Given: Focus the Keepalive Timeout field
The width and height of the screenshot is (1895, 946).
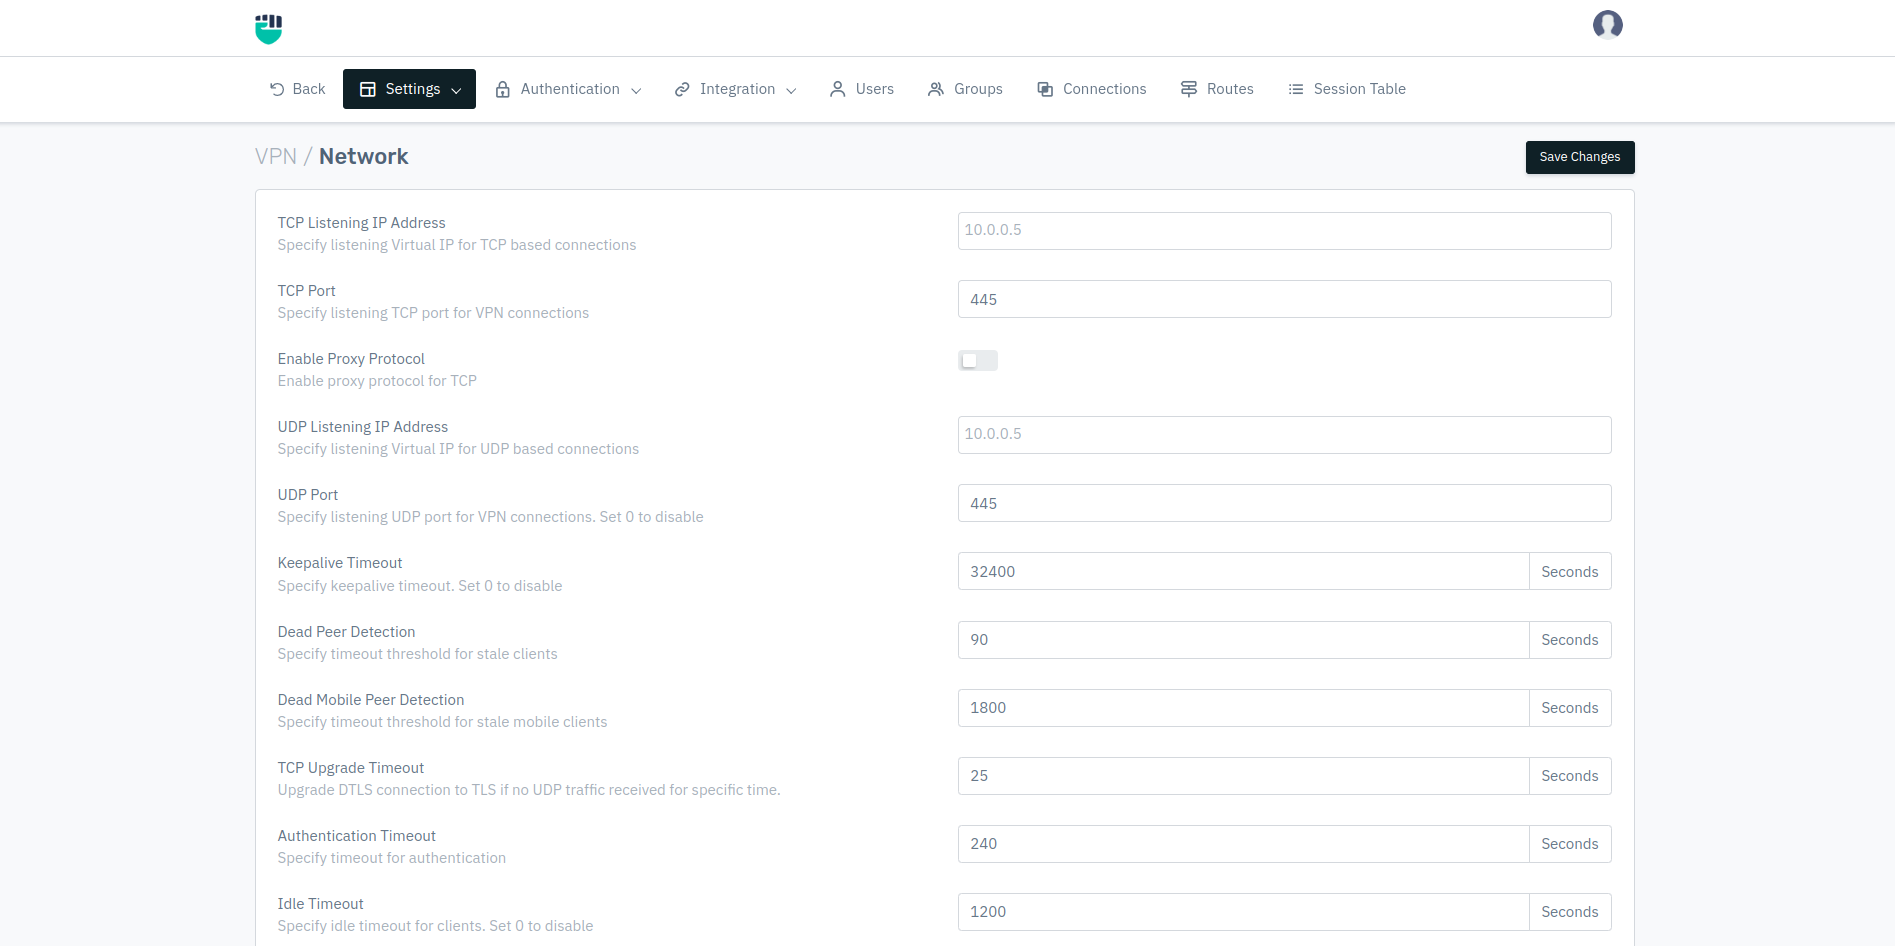Looking at the screenshot, I should tap(1243, 571).
